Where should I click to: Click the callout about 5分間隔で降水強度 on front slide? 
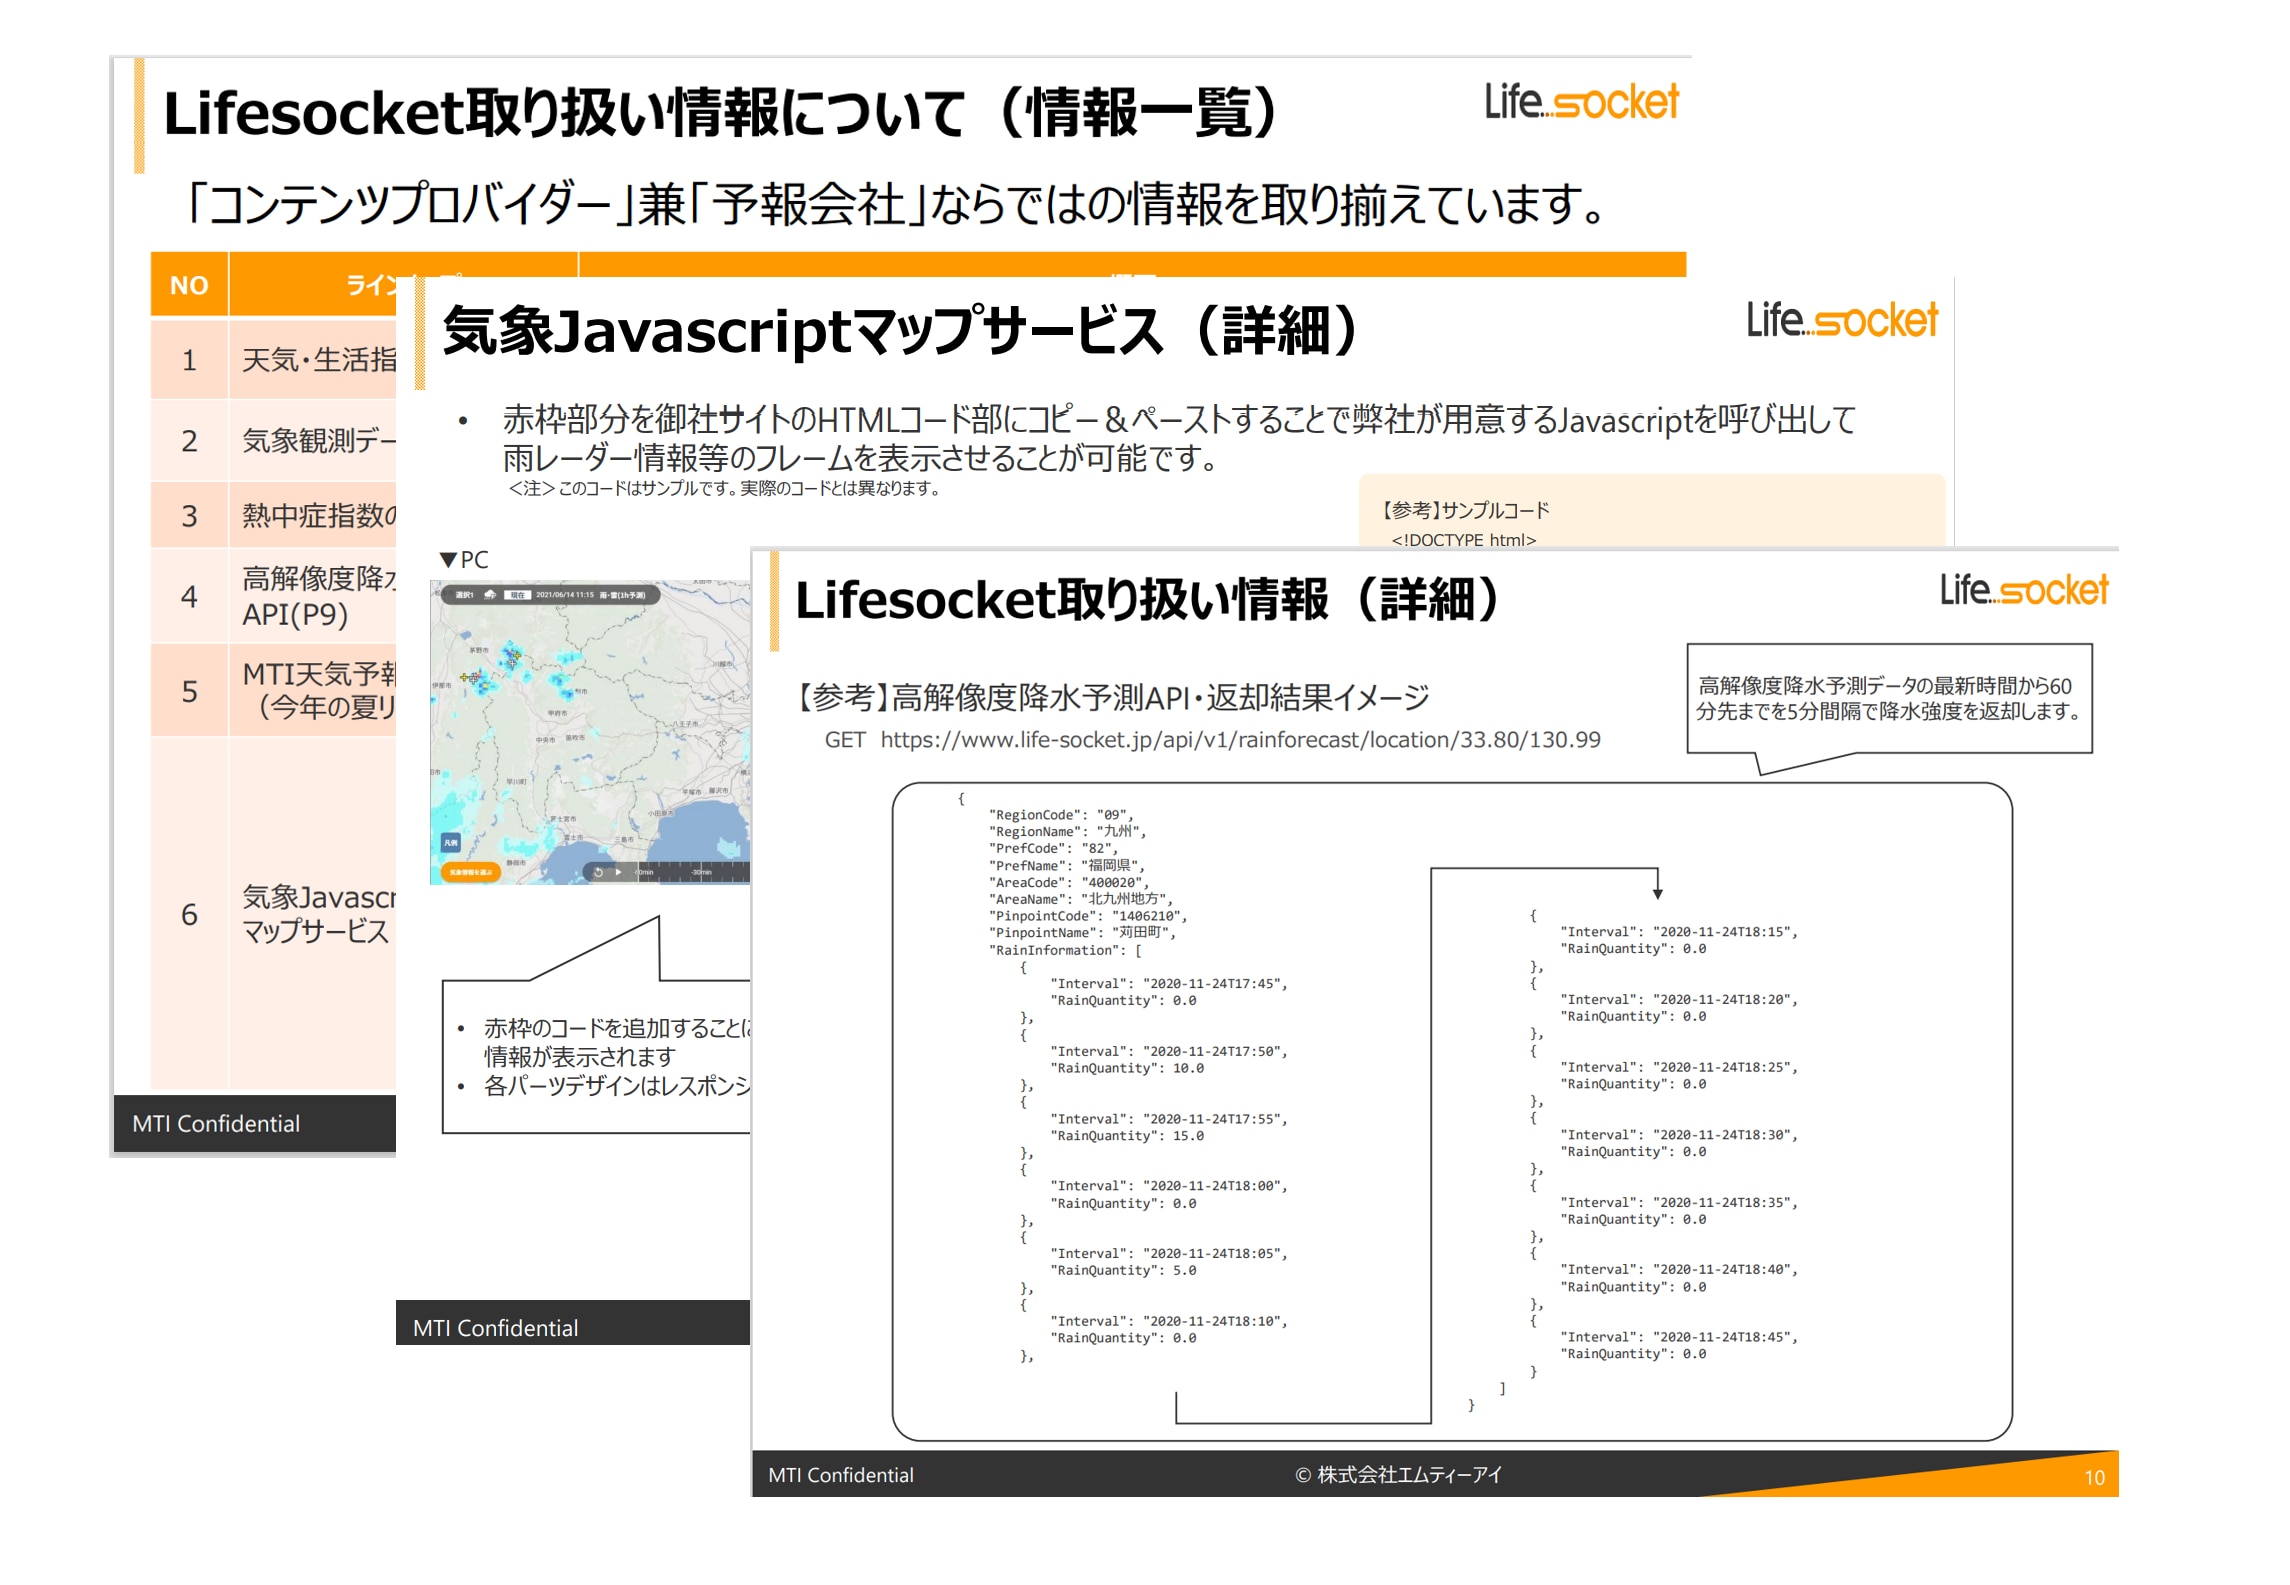coord(1889,699)
